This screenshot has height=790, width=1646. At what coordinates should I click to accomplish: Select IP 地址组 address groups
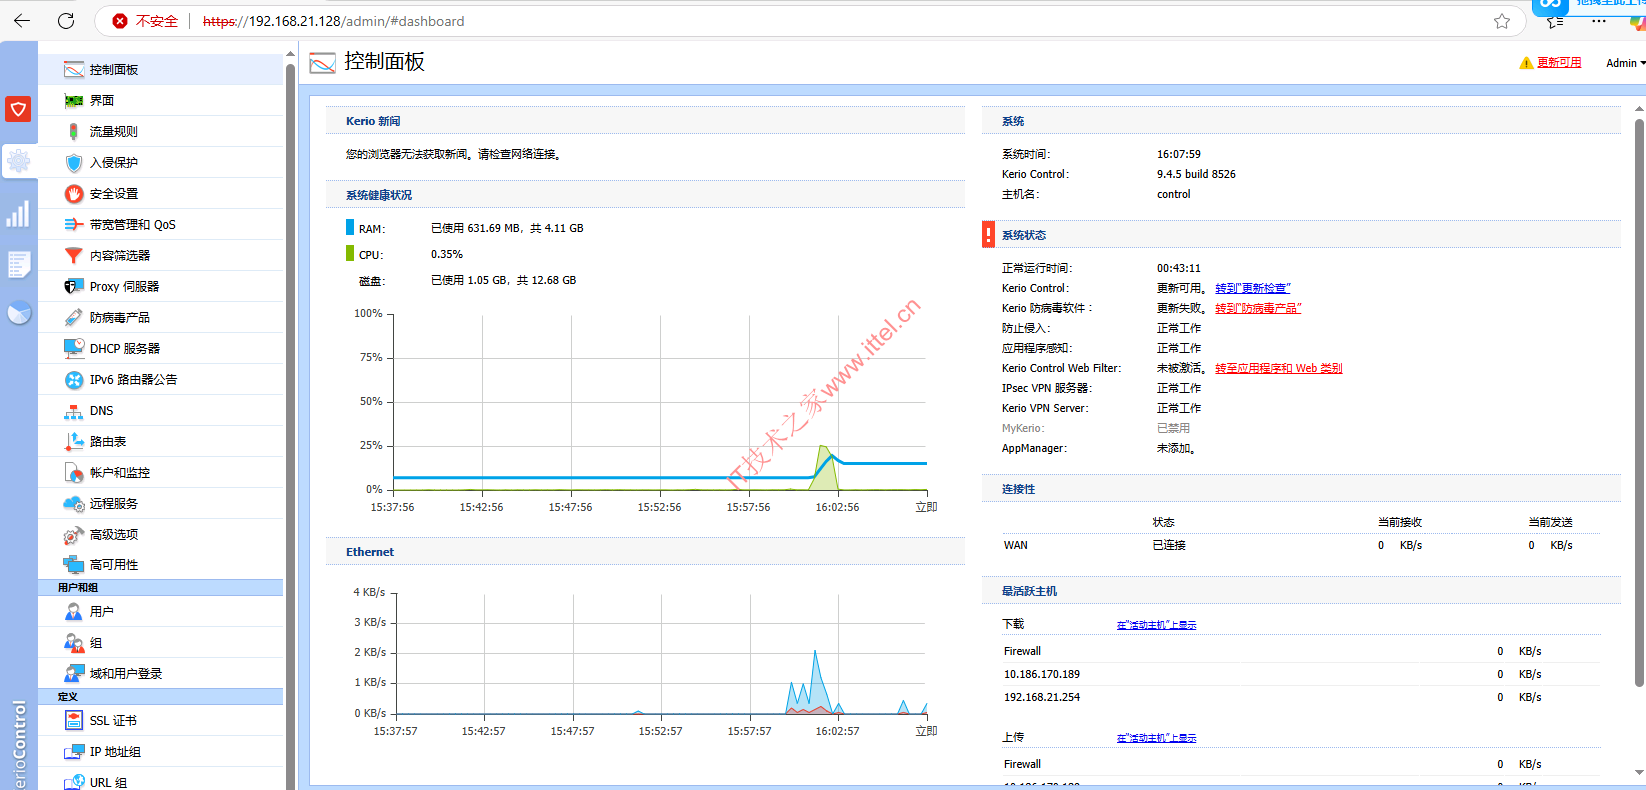coord(160,751)
